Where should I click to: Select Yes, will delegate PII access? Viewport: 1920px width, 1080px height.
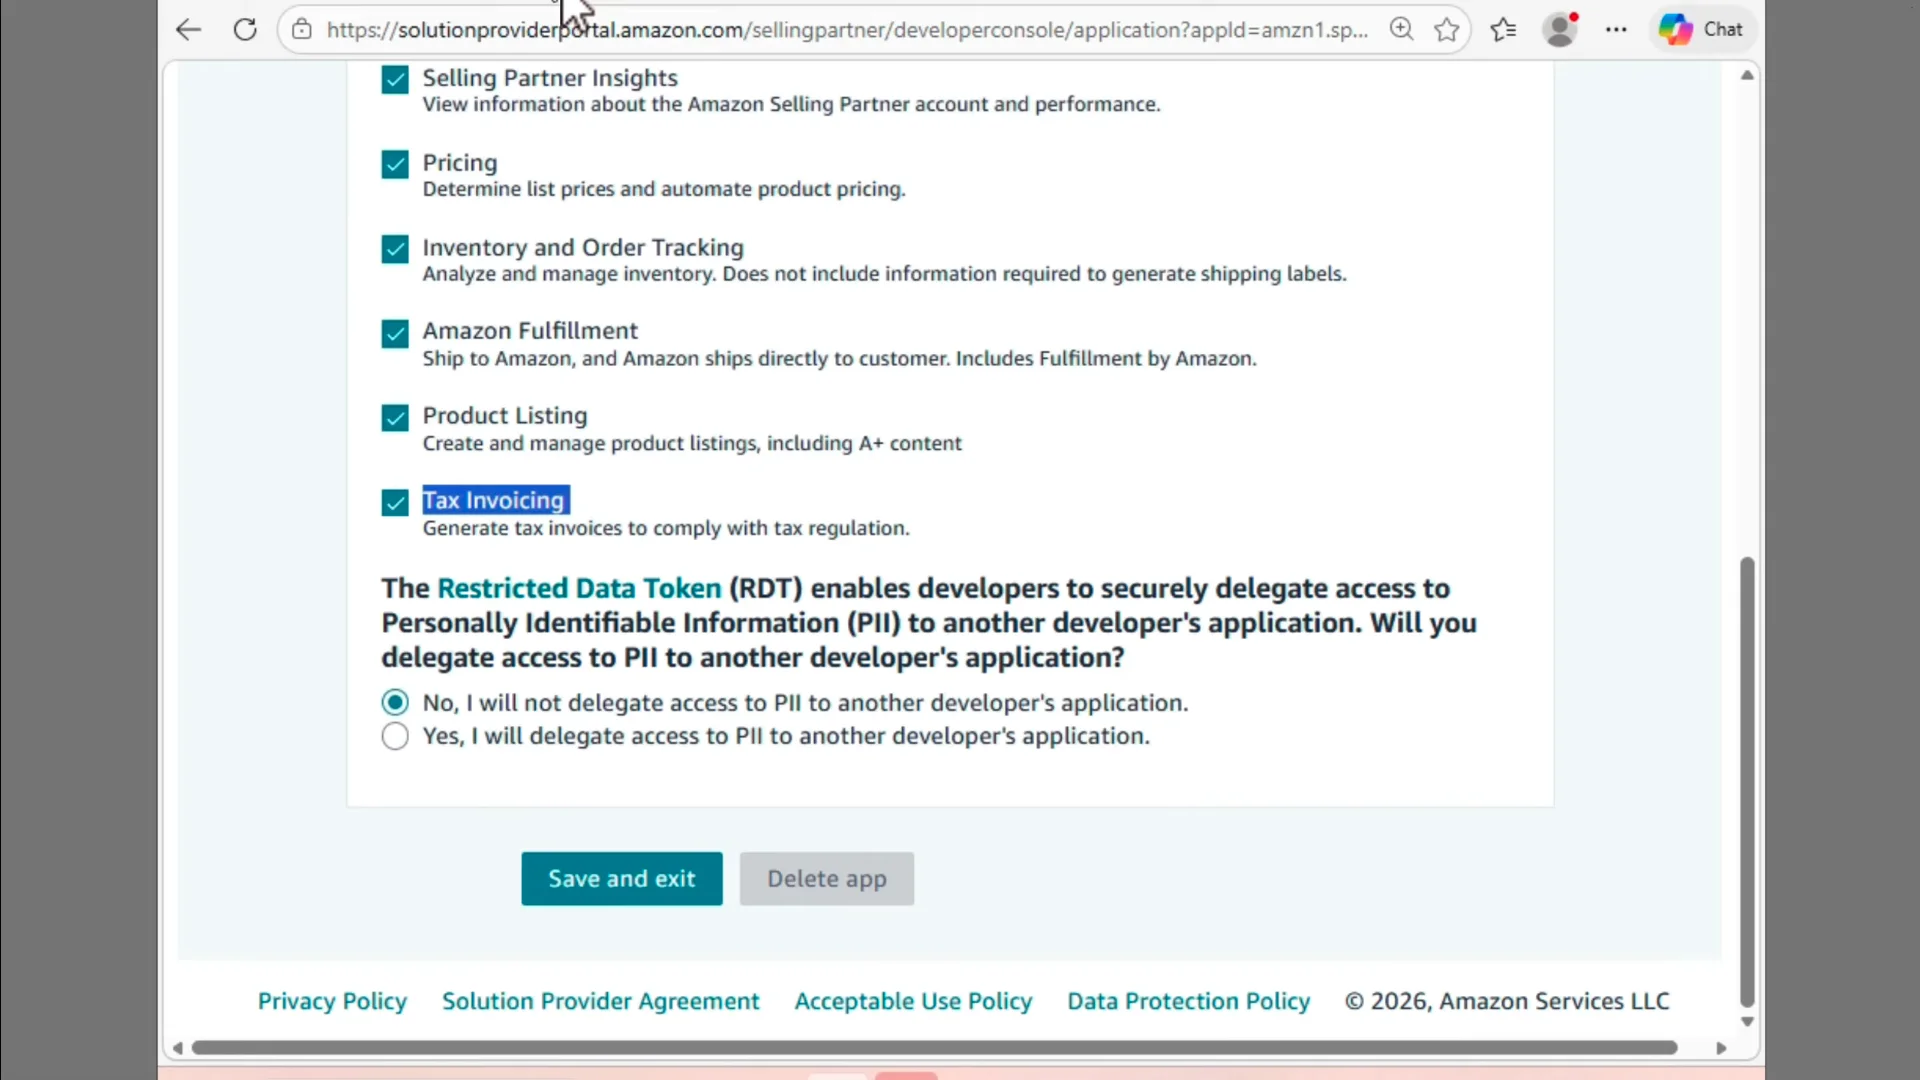pos(395,737)
